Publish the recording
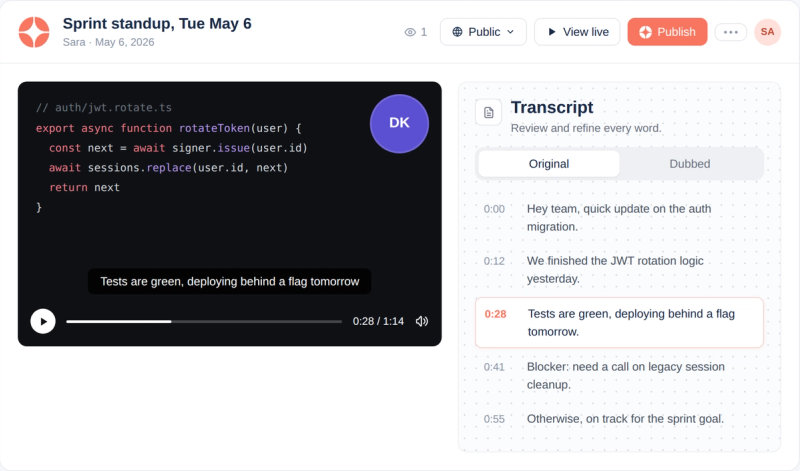800x471 pixels. (667, 32)
